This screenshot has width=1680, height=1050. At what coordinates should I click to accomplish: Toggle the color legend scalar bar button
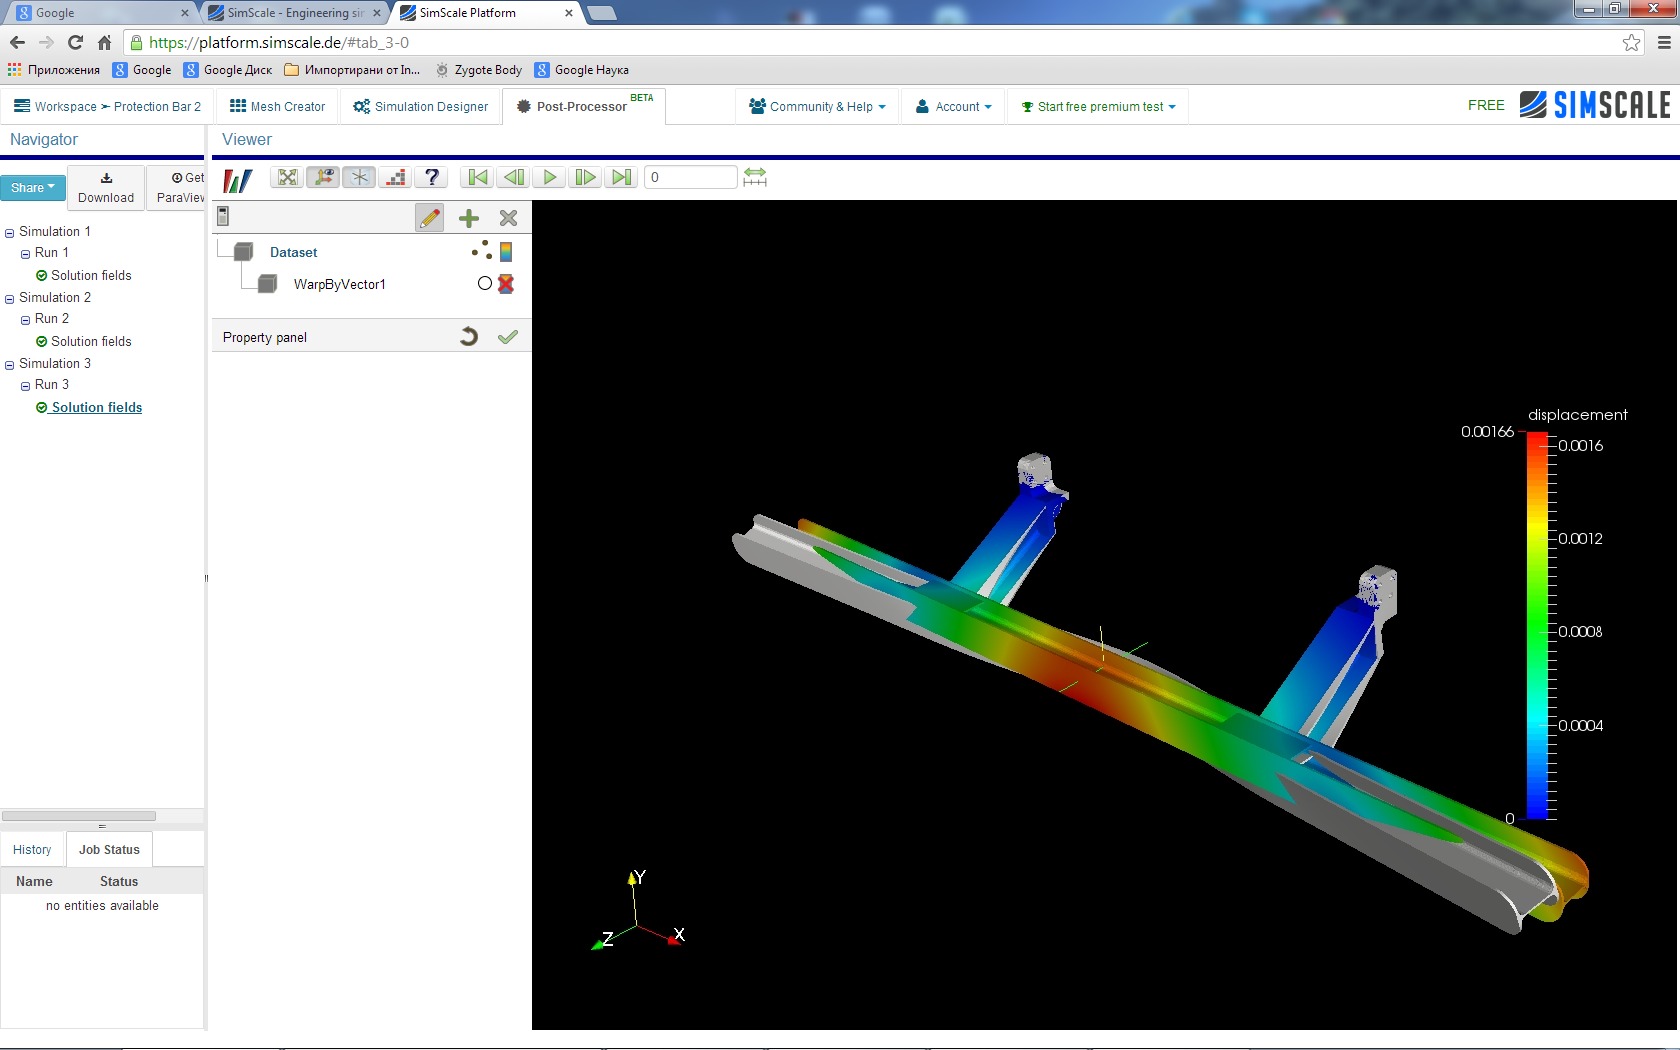(x=396, y=178)
